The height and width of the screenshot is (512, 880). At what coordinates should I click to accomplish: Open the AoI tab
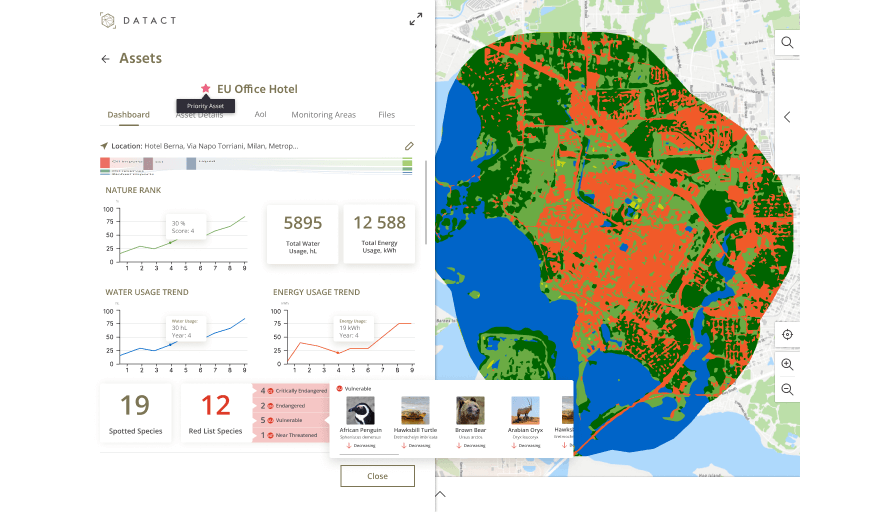(x=260, y=115)
